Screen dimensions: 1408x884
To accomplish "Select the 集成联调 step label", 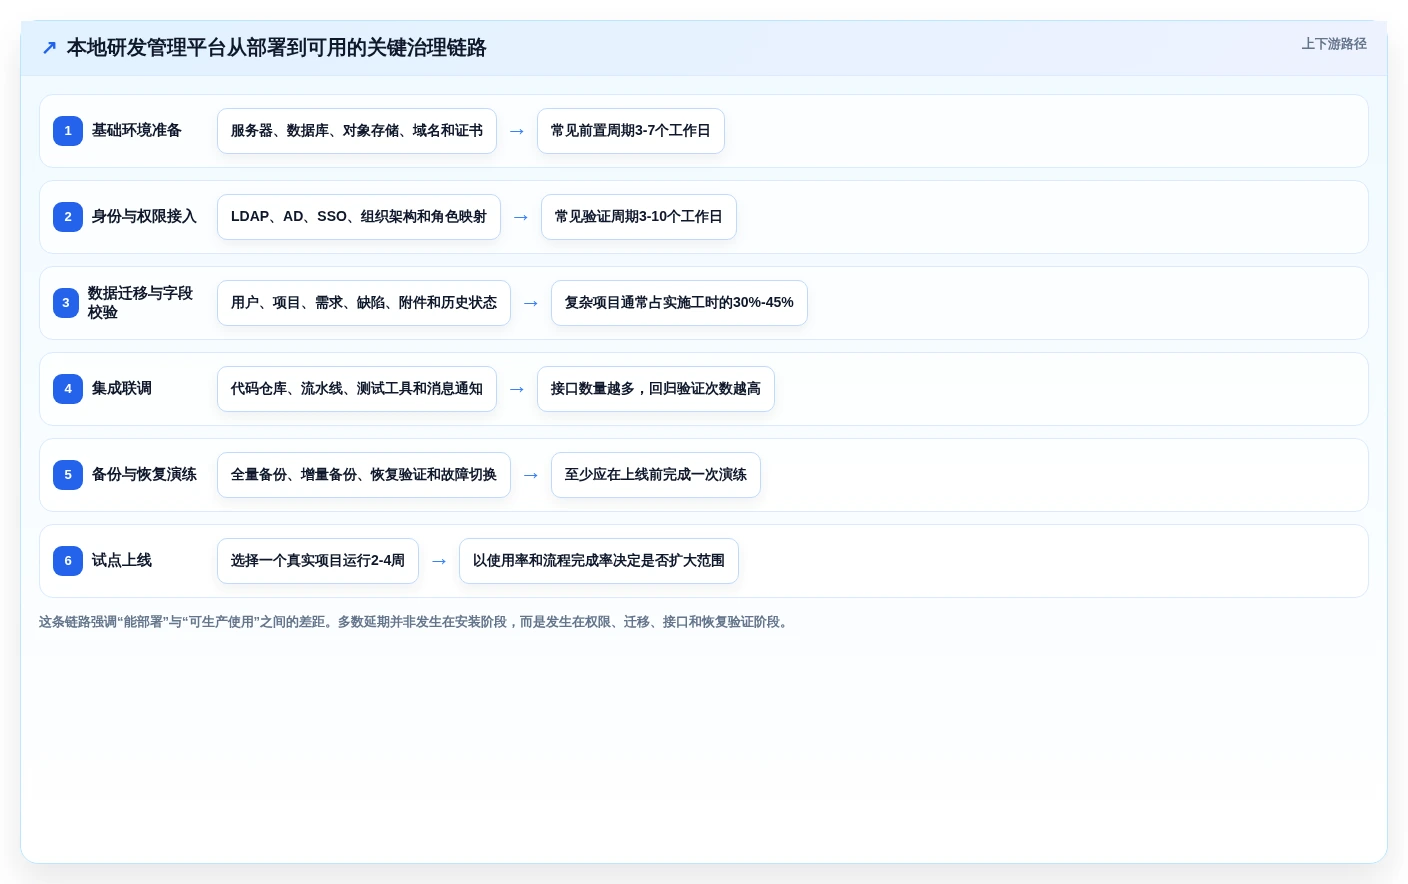I will tap(122, 388).
